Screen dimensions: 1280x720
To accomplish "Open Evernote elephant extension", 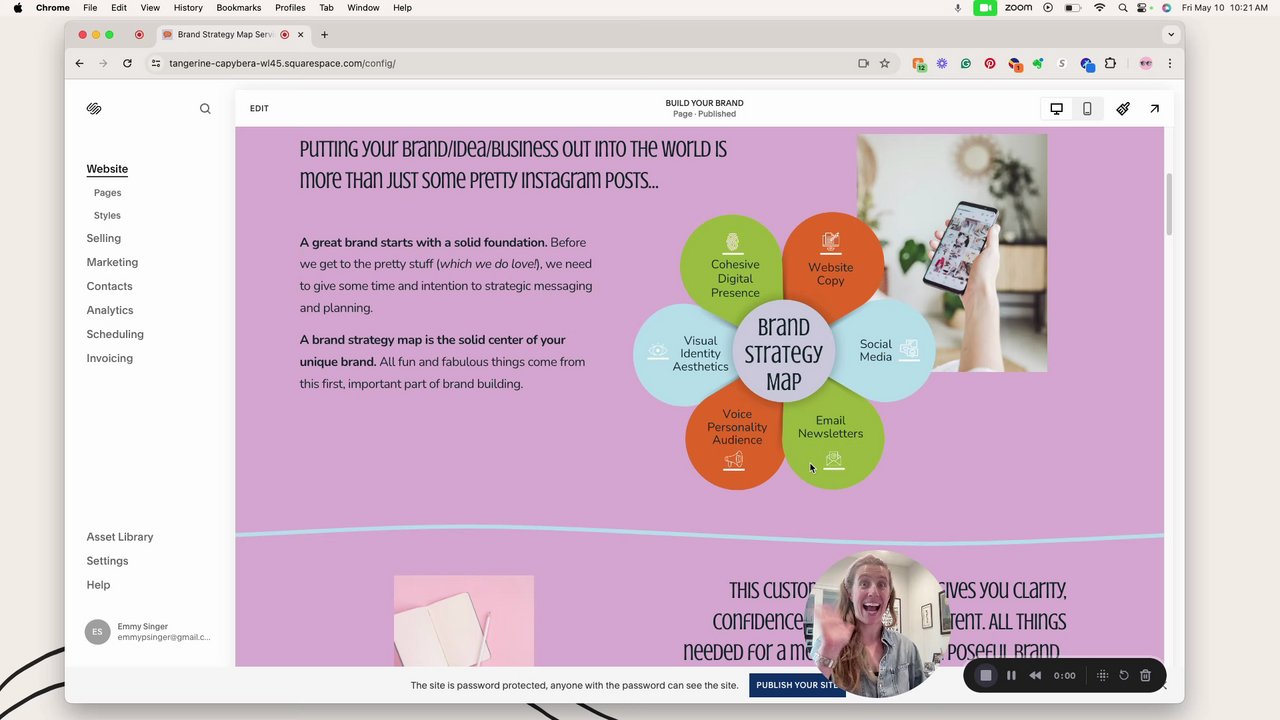I will [1038, 63].
